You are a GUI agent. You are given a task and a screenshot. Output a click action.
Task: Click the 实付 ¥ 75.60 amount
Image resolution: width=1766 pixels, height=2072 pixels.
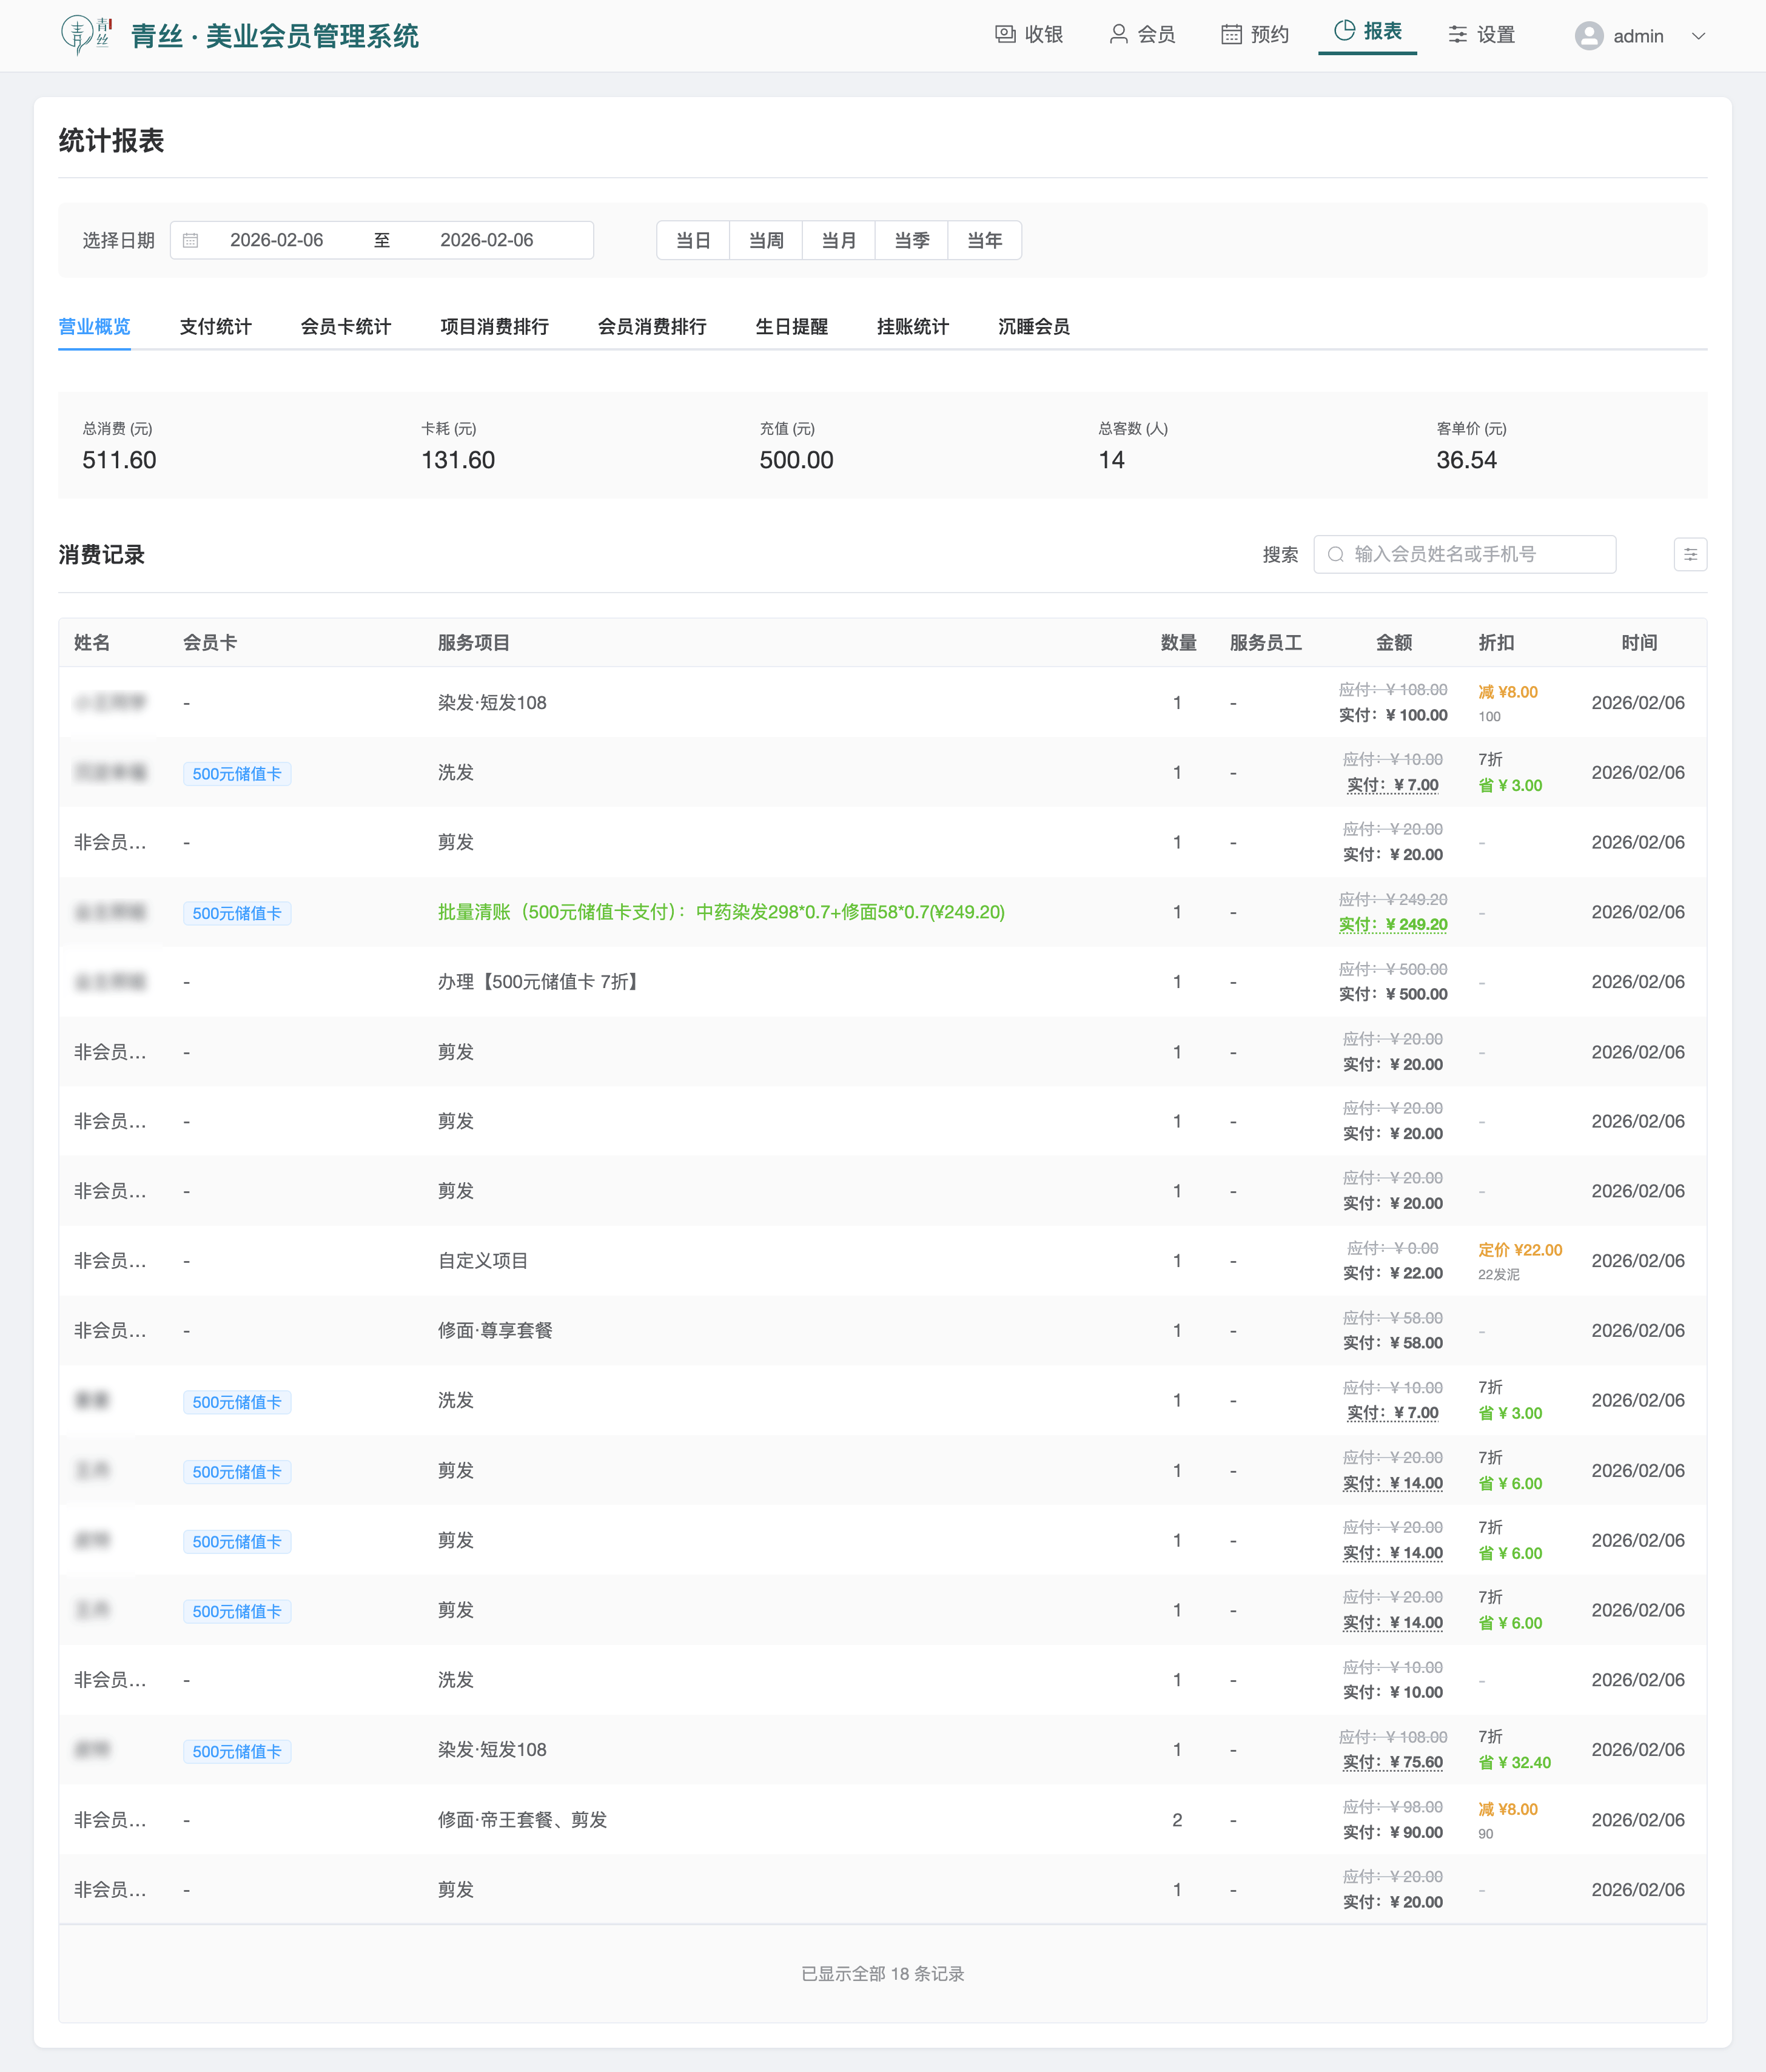(x=1393, y=1763)
